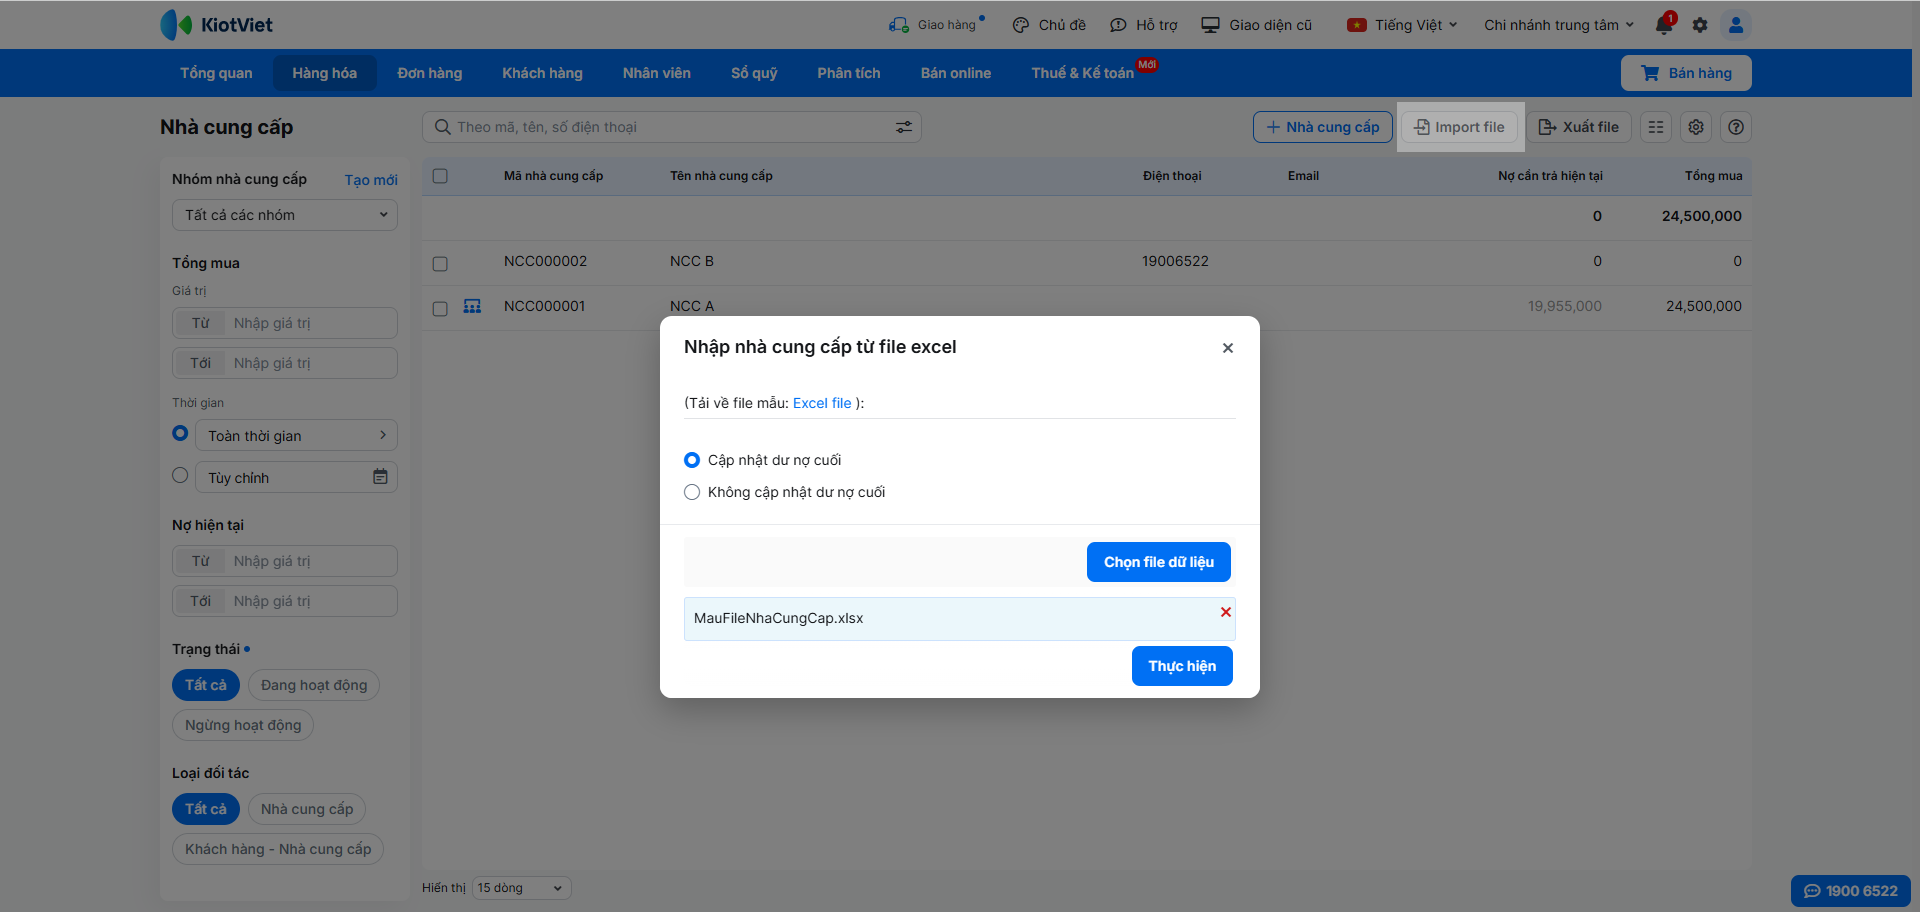
Task: Open the user account avatar
Action: pos(1736,25)
